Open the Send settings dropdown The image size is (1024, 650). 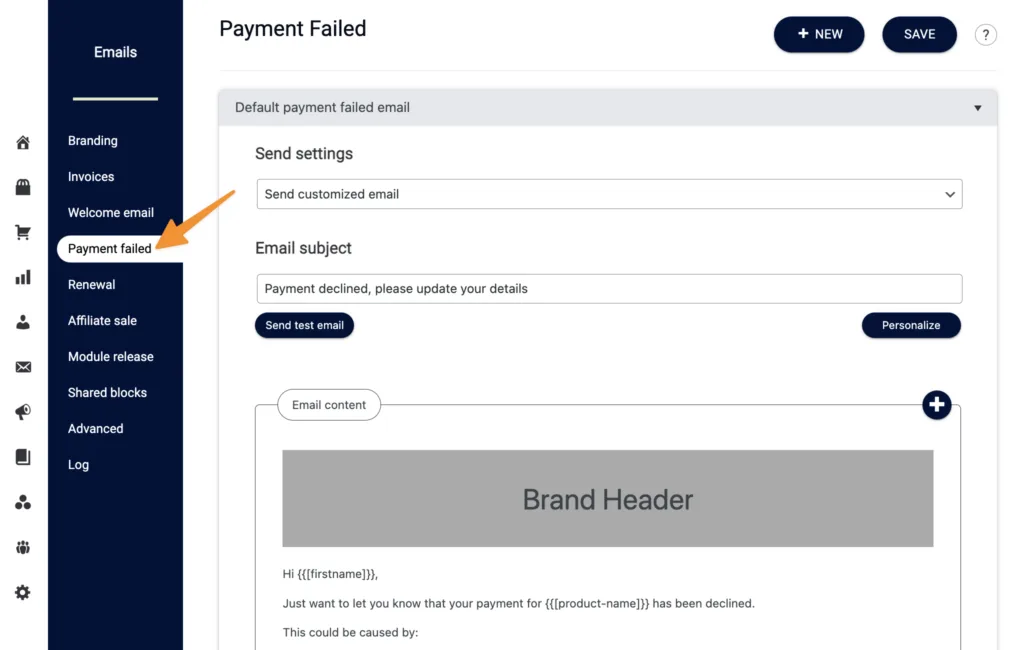(609, 194)
